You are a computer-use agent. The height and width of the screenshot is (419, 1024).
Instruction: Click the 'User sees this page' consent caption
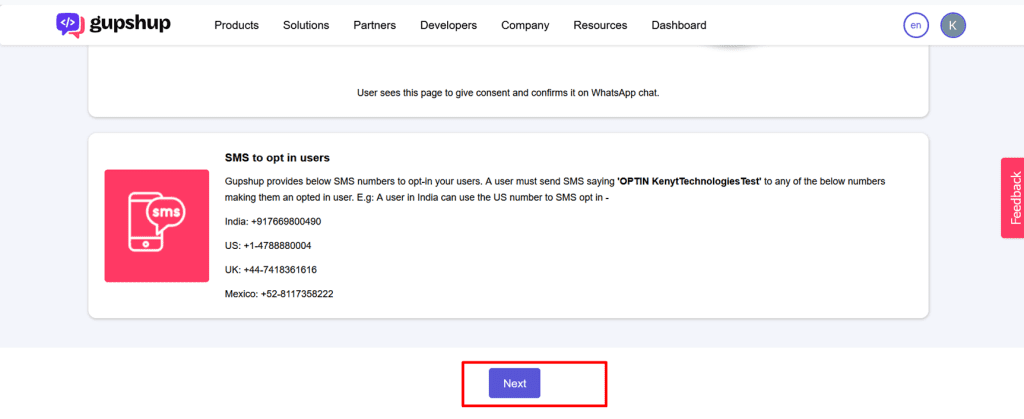pos(508,93)
